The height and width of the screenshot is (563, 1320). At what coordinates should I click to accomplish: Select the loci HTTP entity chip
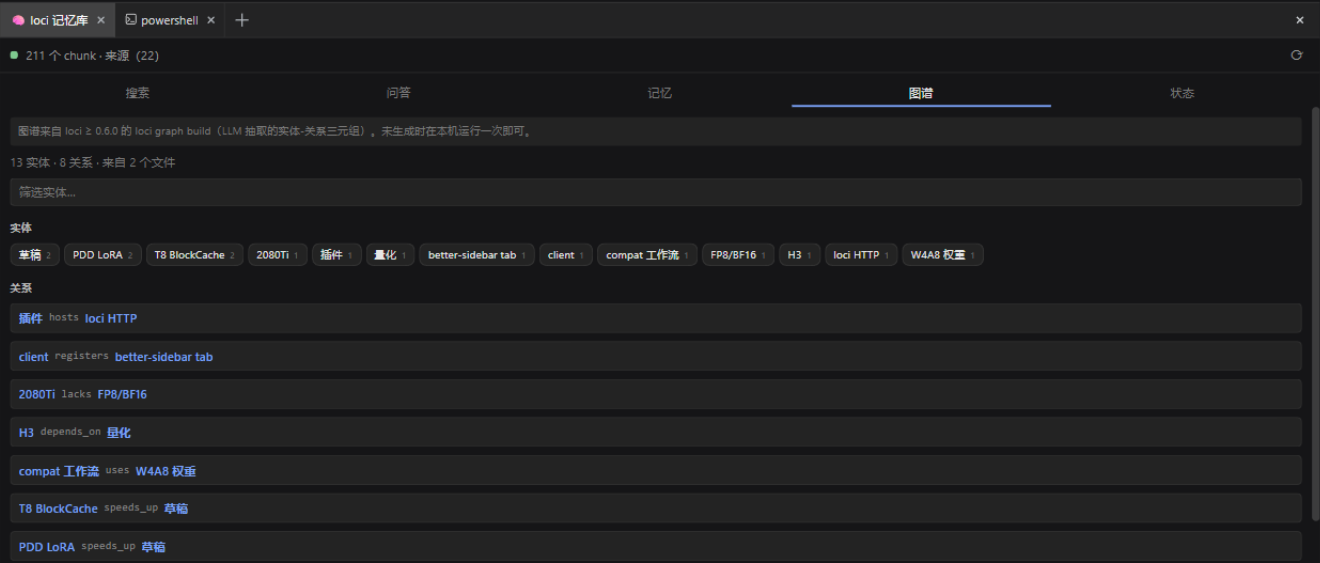tap(861, 255)
